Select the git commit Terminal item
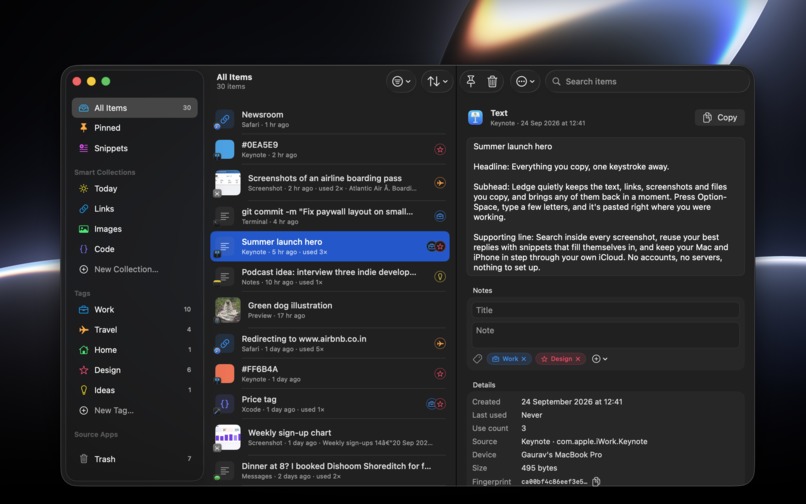This screenshot has height=504, width=806. (x=330, y=216)
